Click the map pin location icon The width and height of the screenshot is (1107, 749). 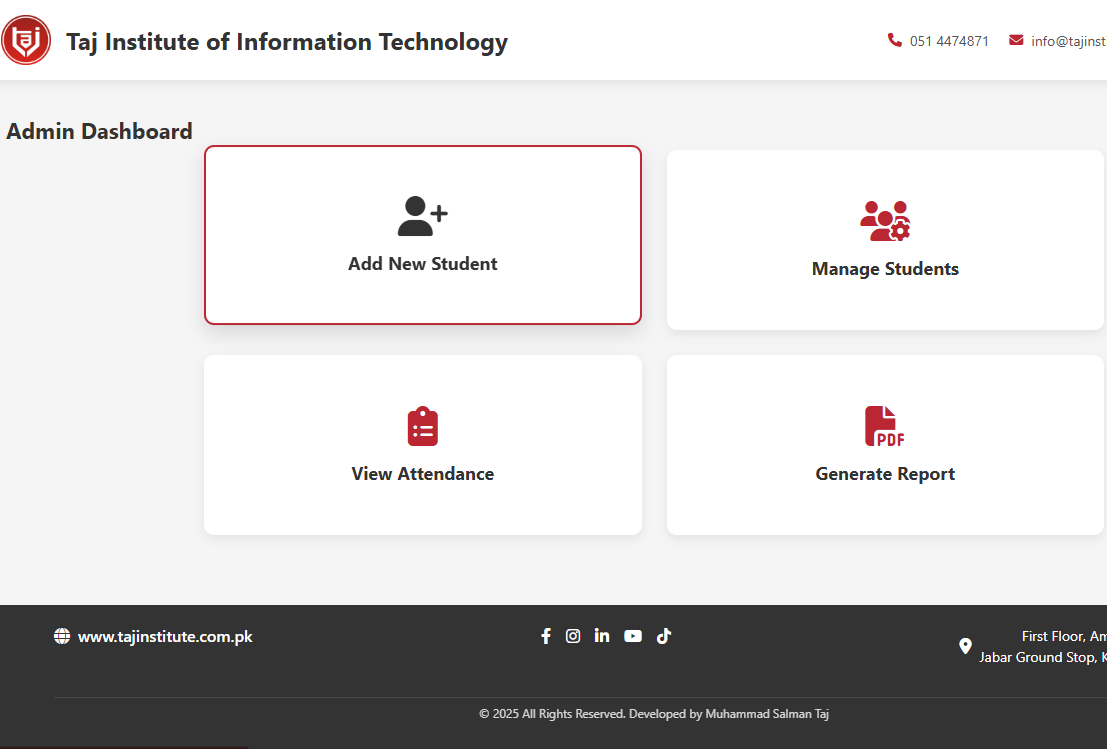pyautogui.click(x=965, y=646)
